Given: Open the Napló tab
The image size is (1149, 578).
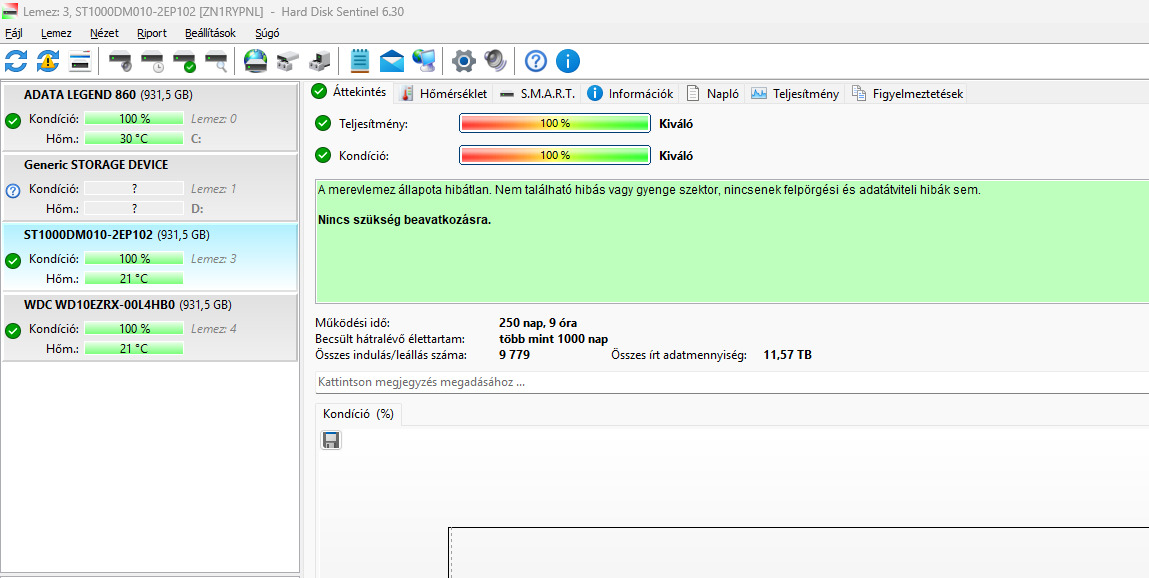Looking at the screenshot, I should [x=712, y=94].
